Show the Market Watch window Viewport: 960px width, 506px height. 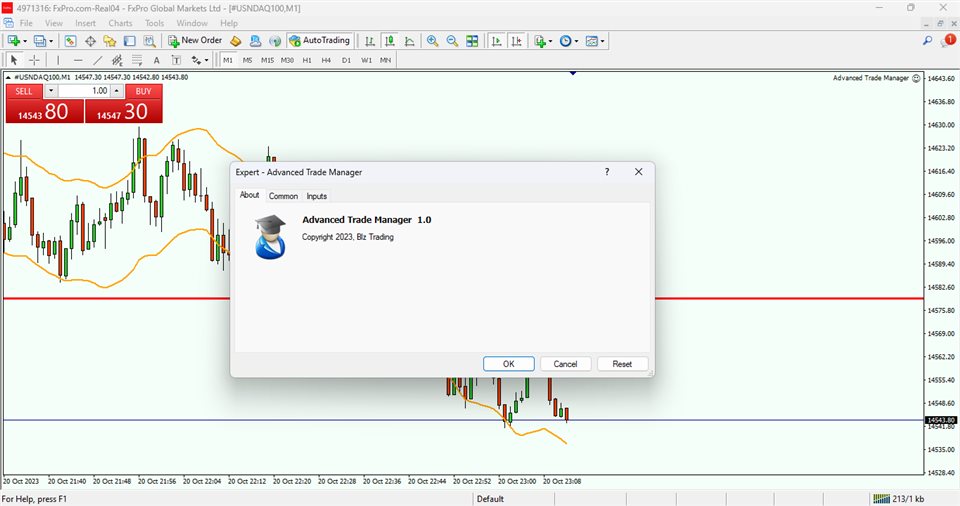(70, 41)
